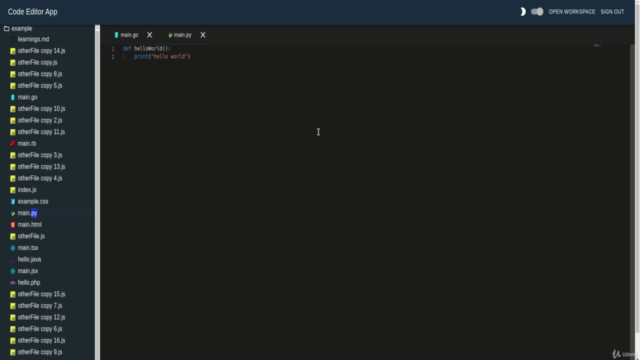Click the PHP icon beside hello.php
The height and width of the screenshot is (360, 640).
click(13, 283)
